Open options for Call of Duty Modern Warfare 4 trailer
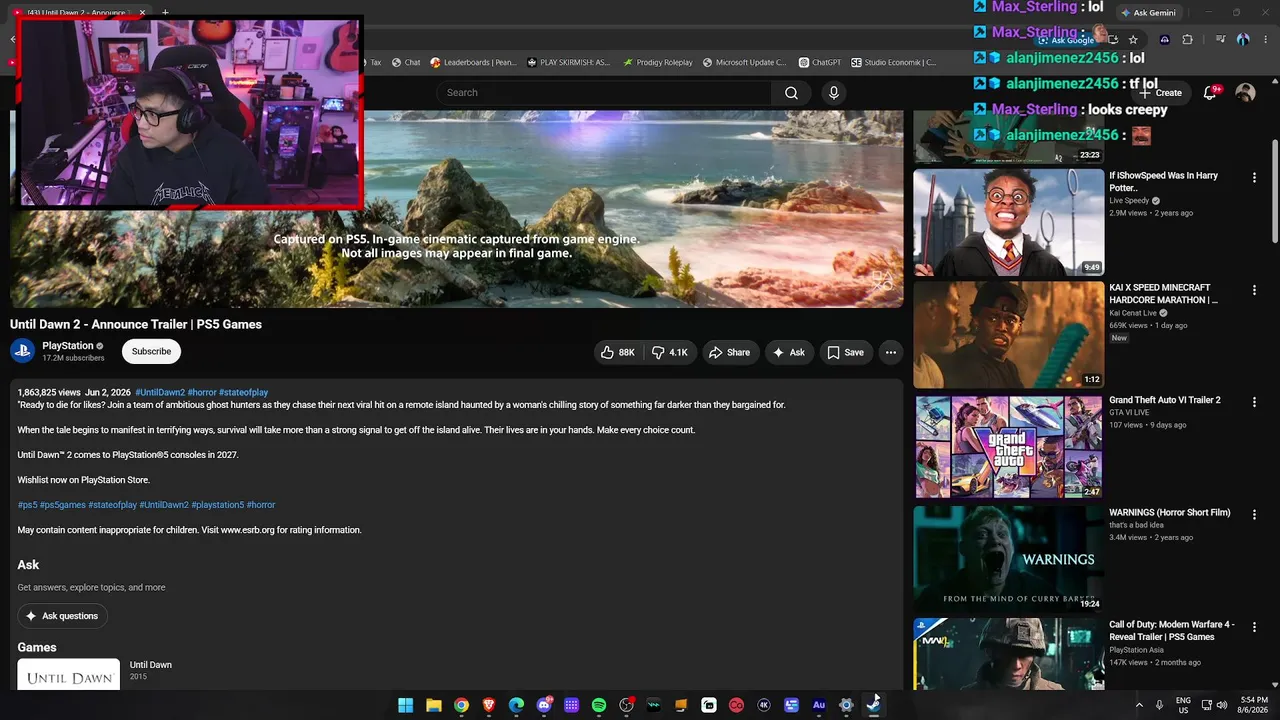 click(1254, 627)
